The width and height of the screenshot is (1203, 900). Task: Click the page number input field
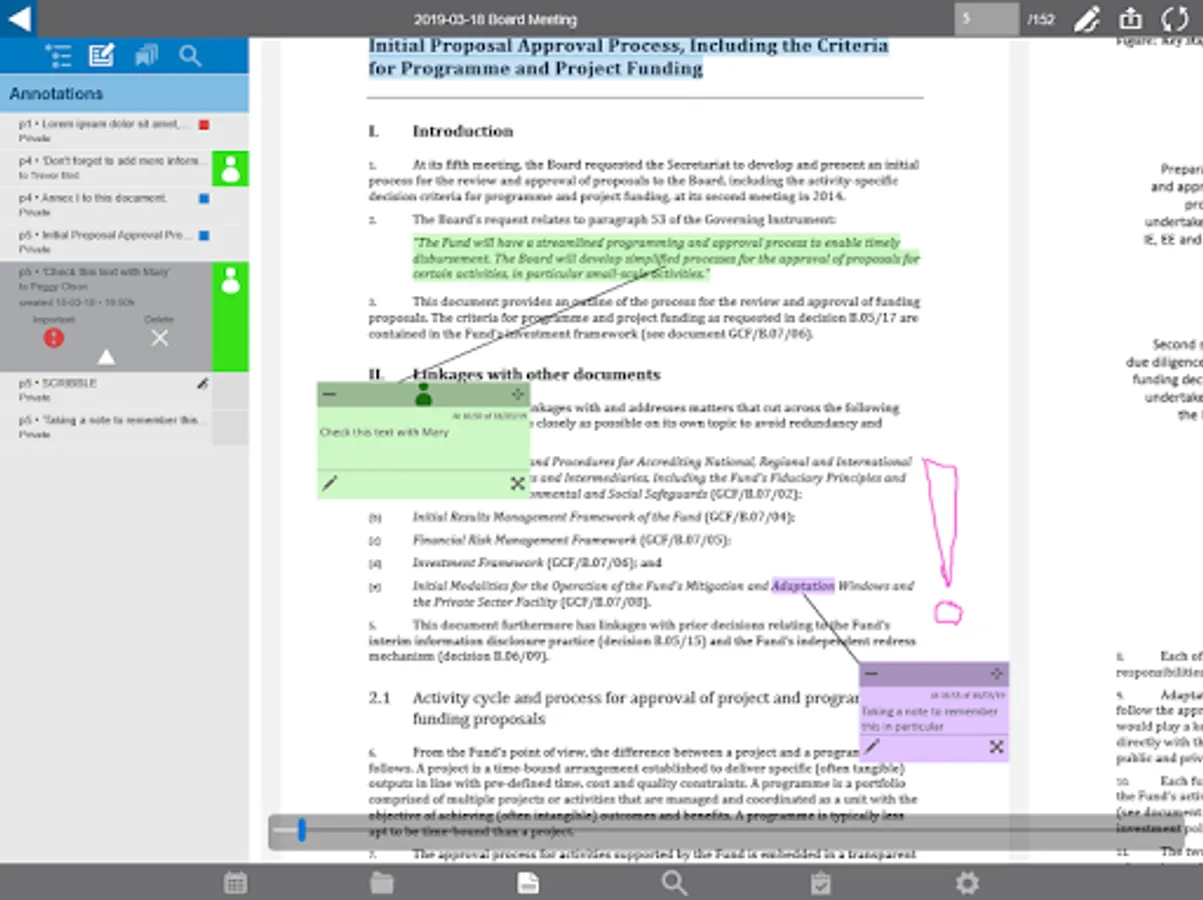(986, 19)
